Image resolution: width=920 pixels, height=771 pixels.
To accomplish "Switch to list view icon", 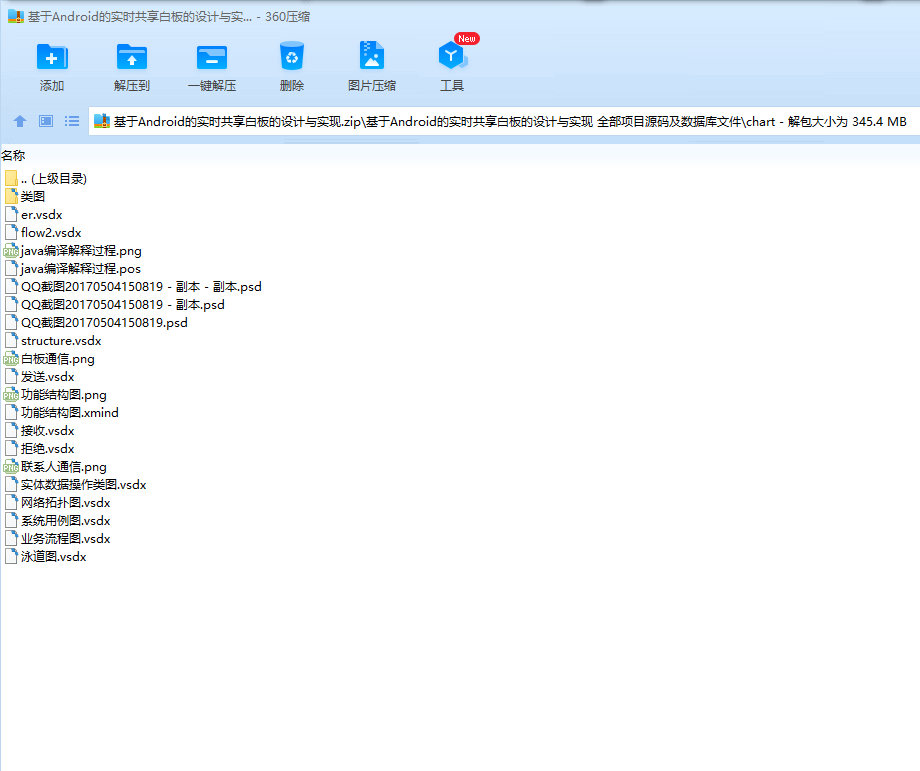I will [x=72, y=121].
